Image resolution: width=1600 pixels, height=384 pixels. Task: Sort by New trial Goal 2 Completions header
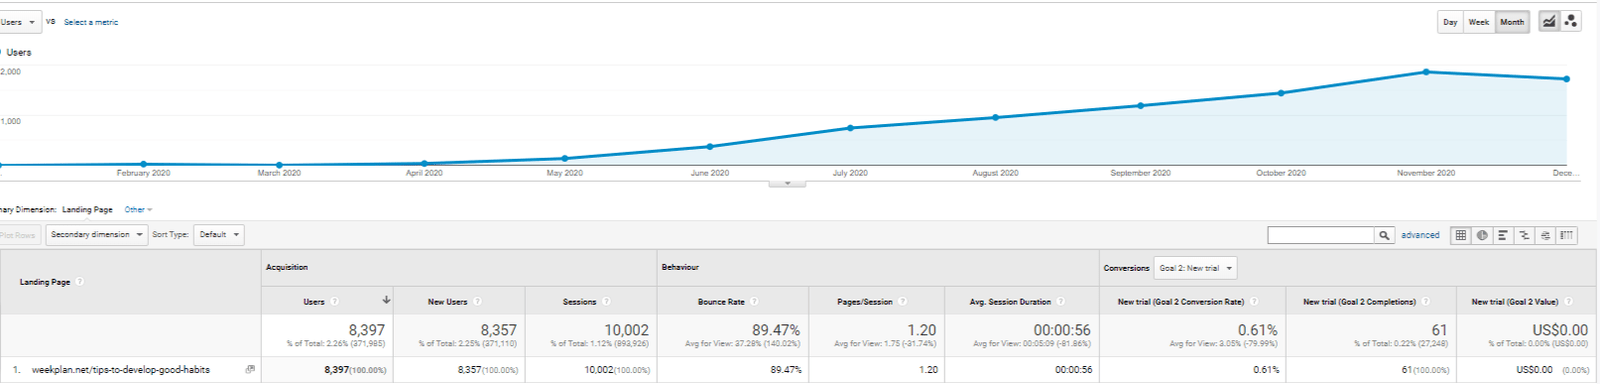(x=1359, y=302)
